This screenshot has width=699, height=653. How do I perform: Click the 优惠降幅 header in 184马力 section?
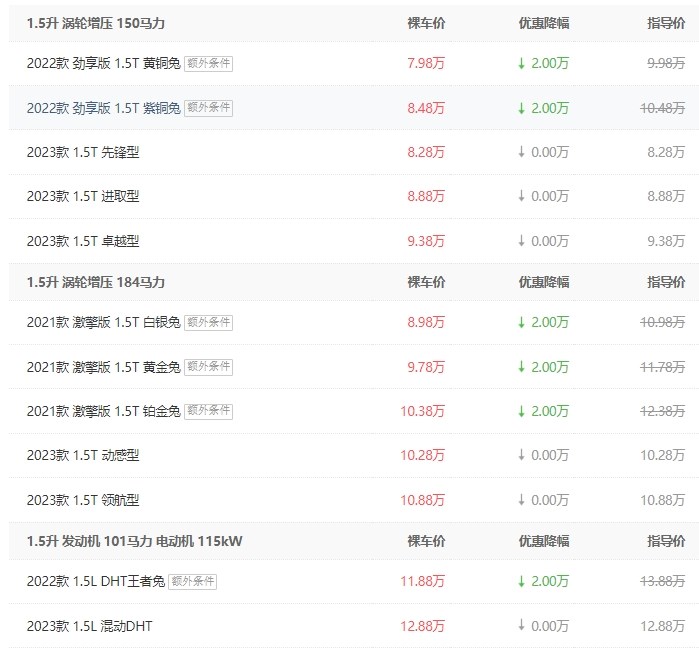544,282
